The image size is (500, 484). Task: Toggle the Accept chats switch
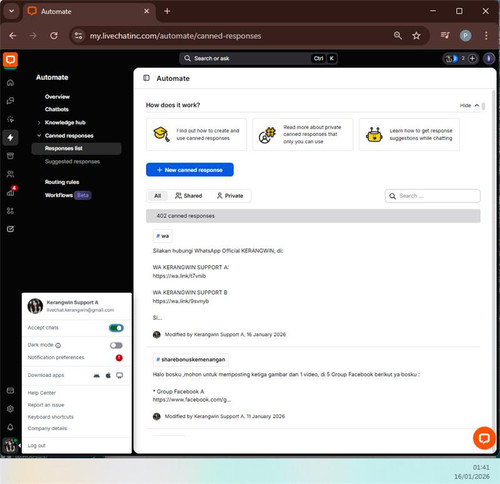click(116, 328)
